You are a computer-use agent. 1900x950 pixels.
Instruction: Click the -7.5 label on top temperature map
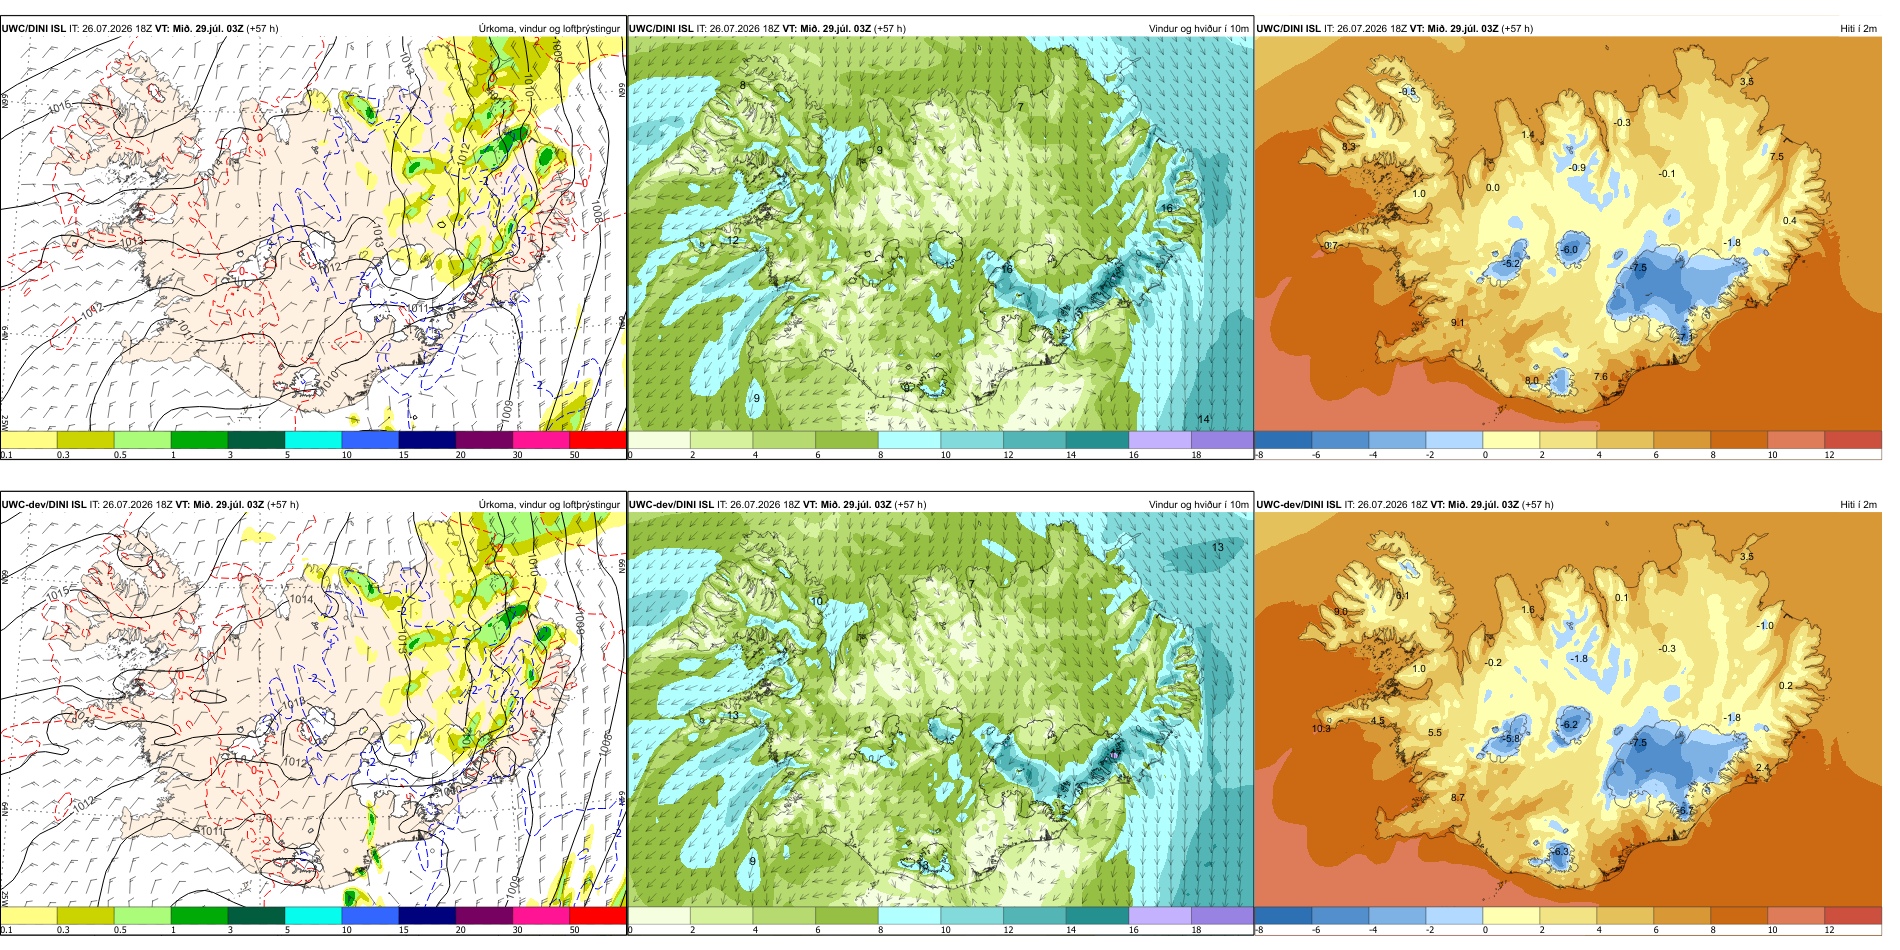1638,268
